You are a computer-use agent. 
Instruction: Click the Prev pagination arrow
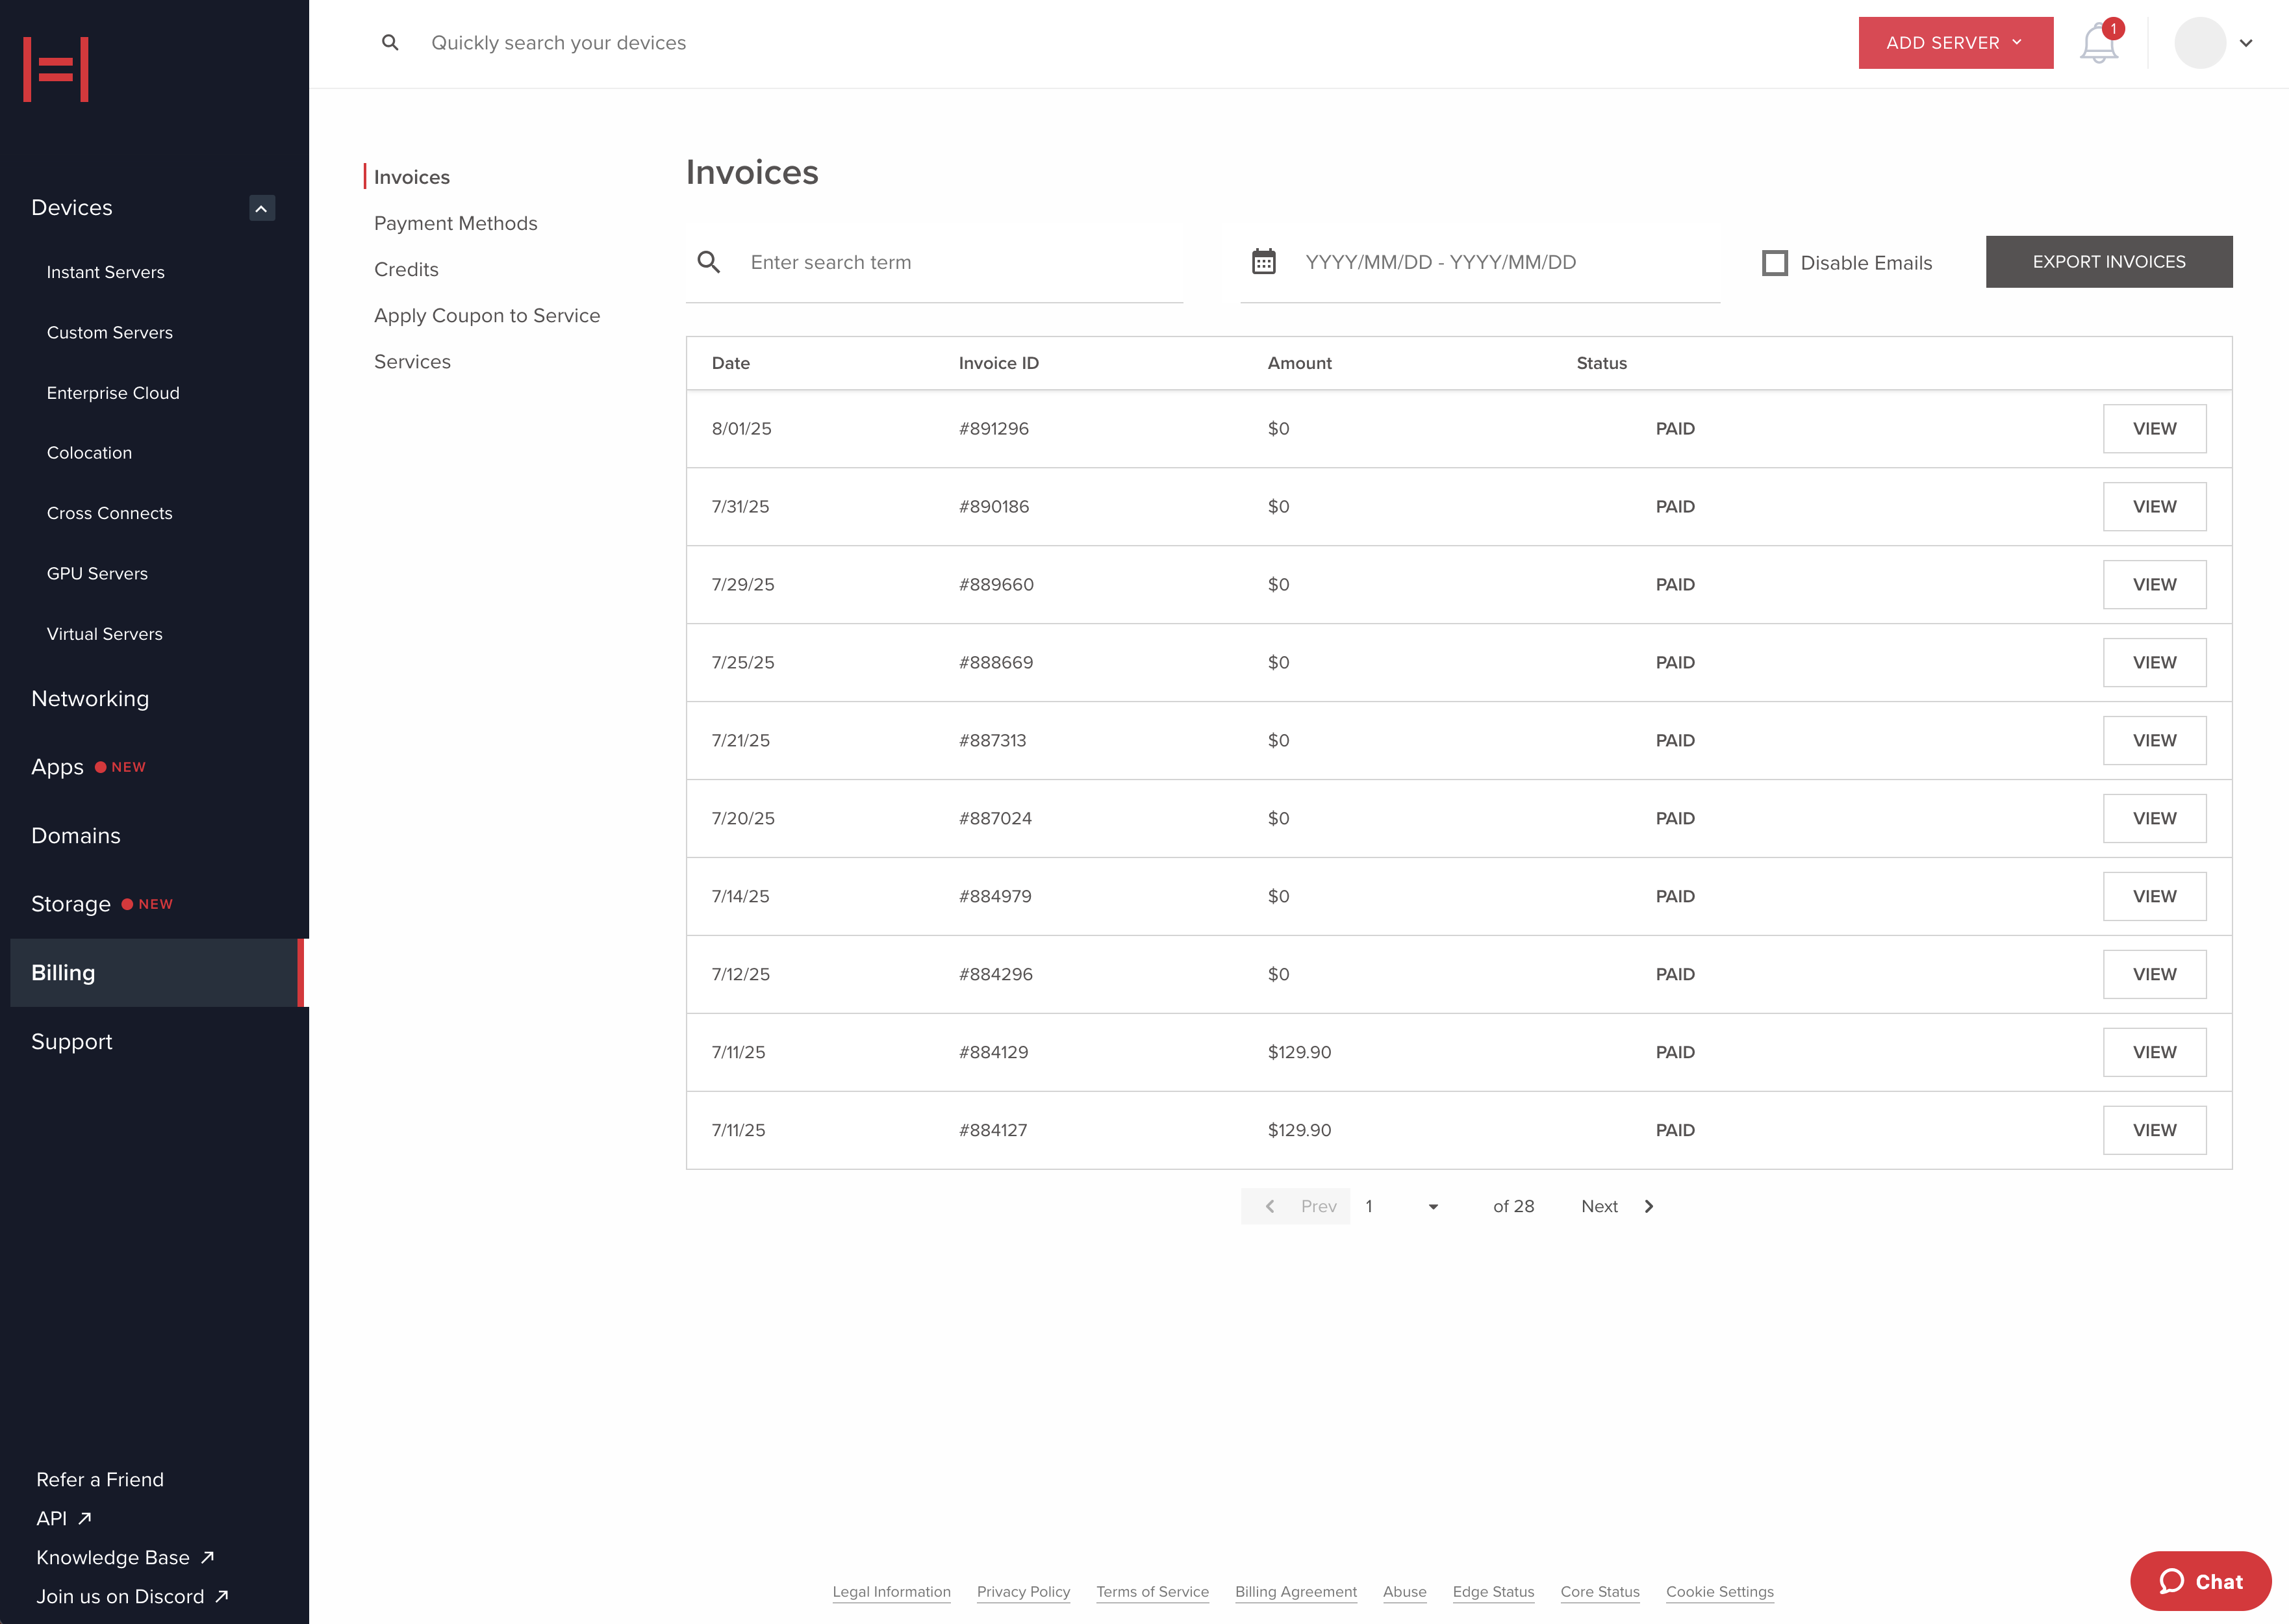[1269, 1207]
